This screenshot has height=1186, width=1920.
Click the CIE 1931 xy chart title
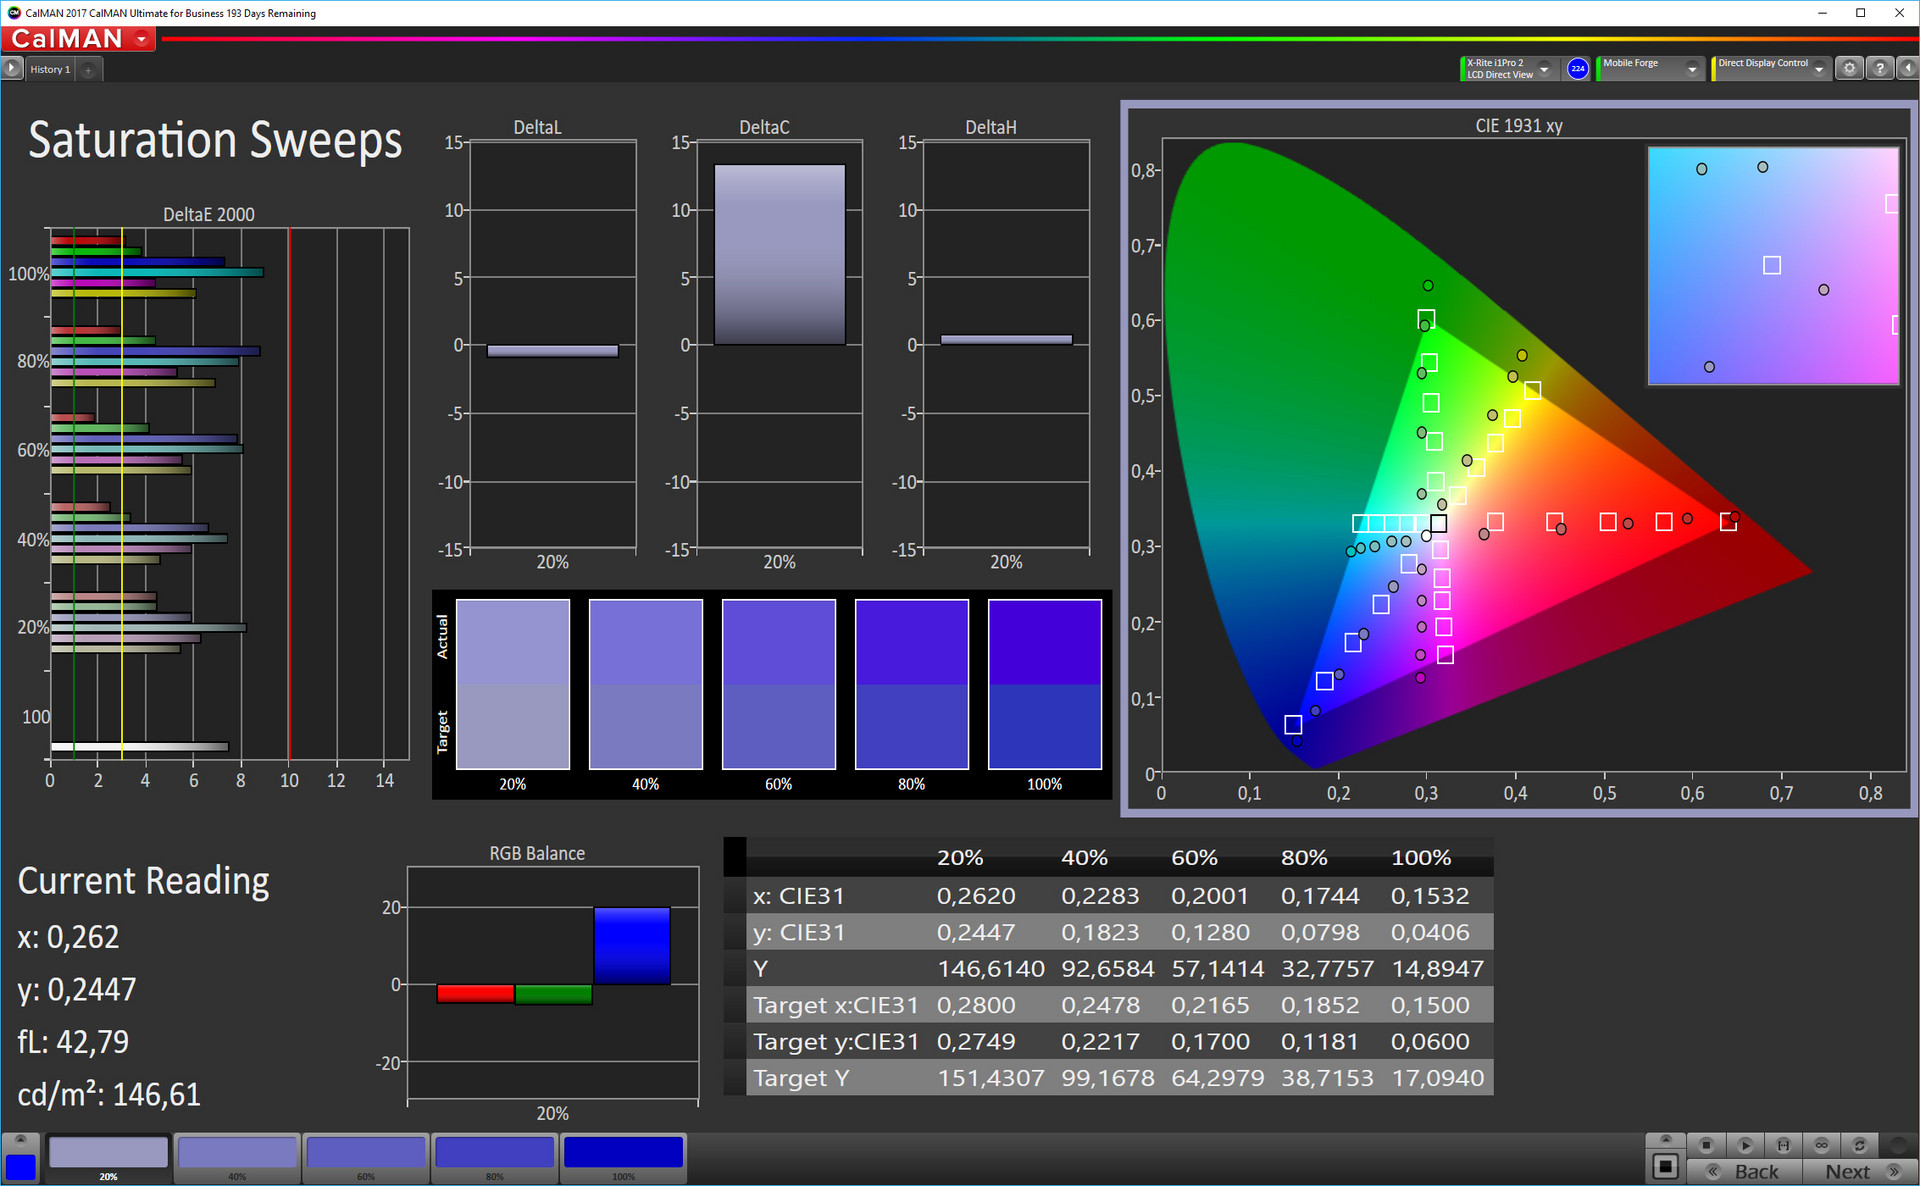[1518, 125]
